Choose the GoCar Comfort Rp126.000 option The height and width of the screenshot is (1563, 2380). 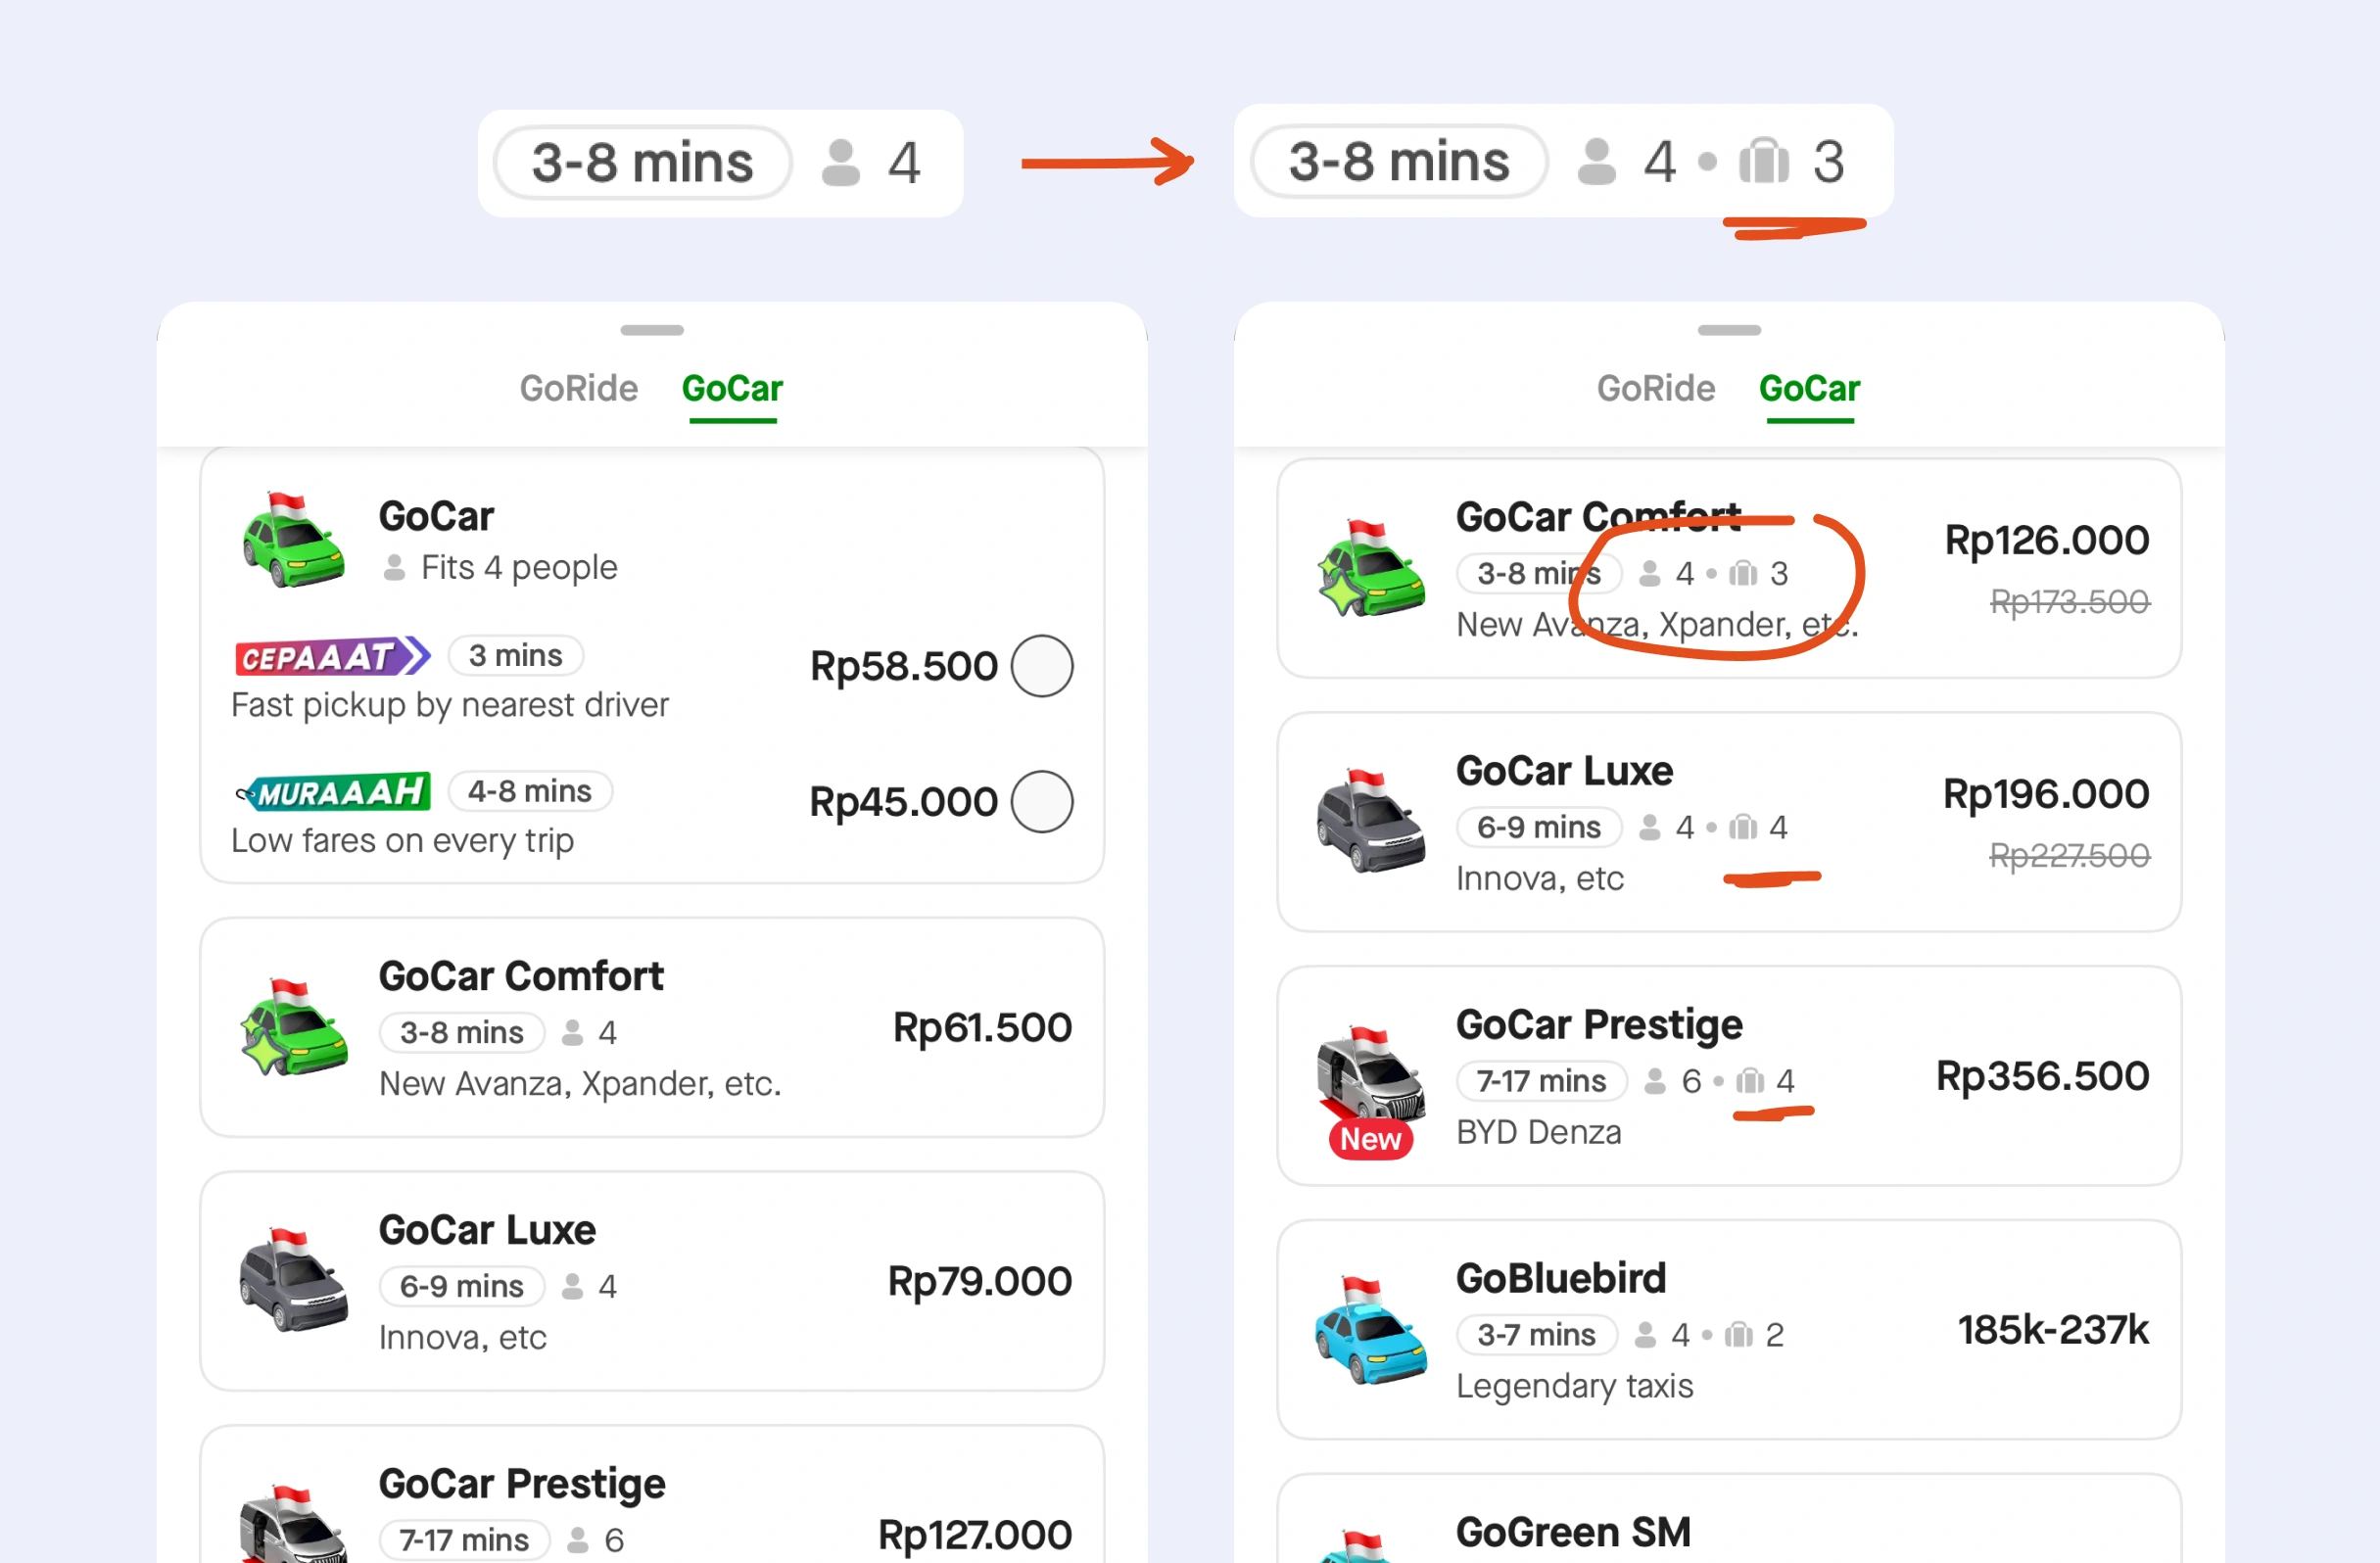[1729, 568]
